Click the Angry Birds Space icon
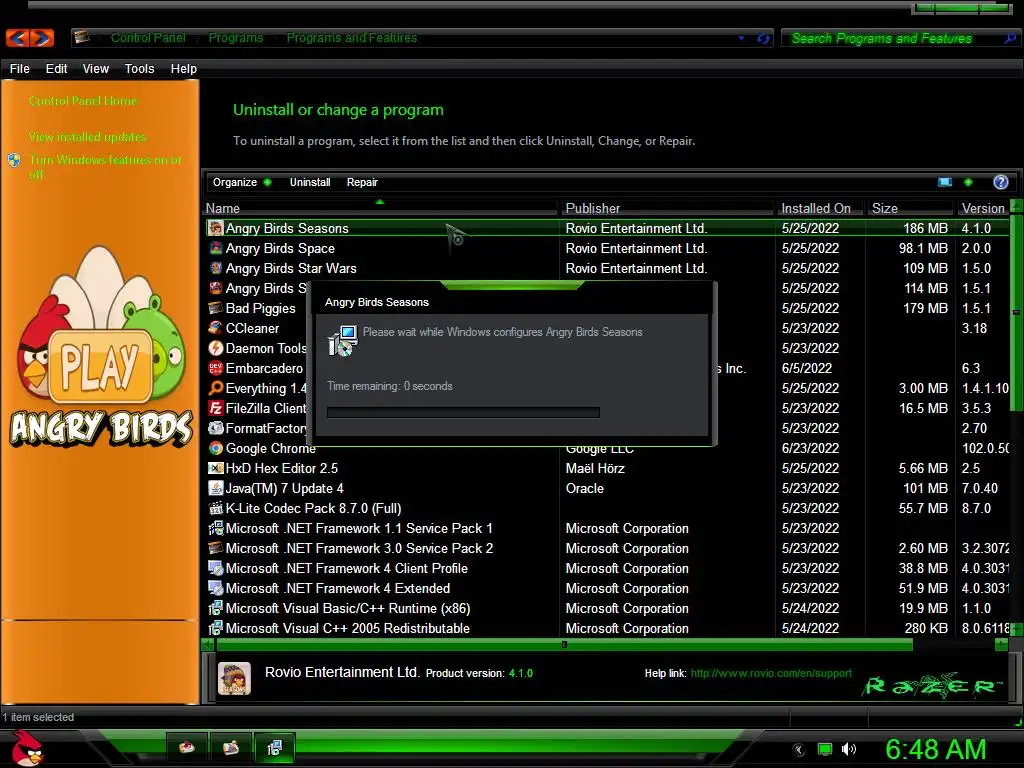 216,248
